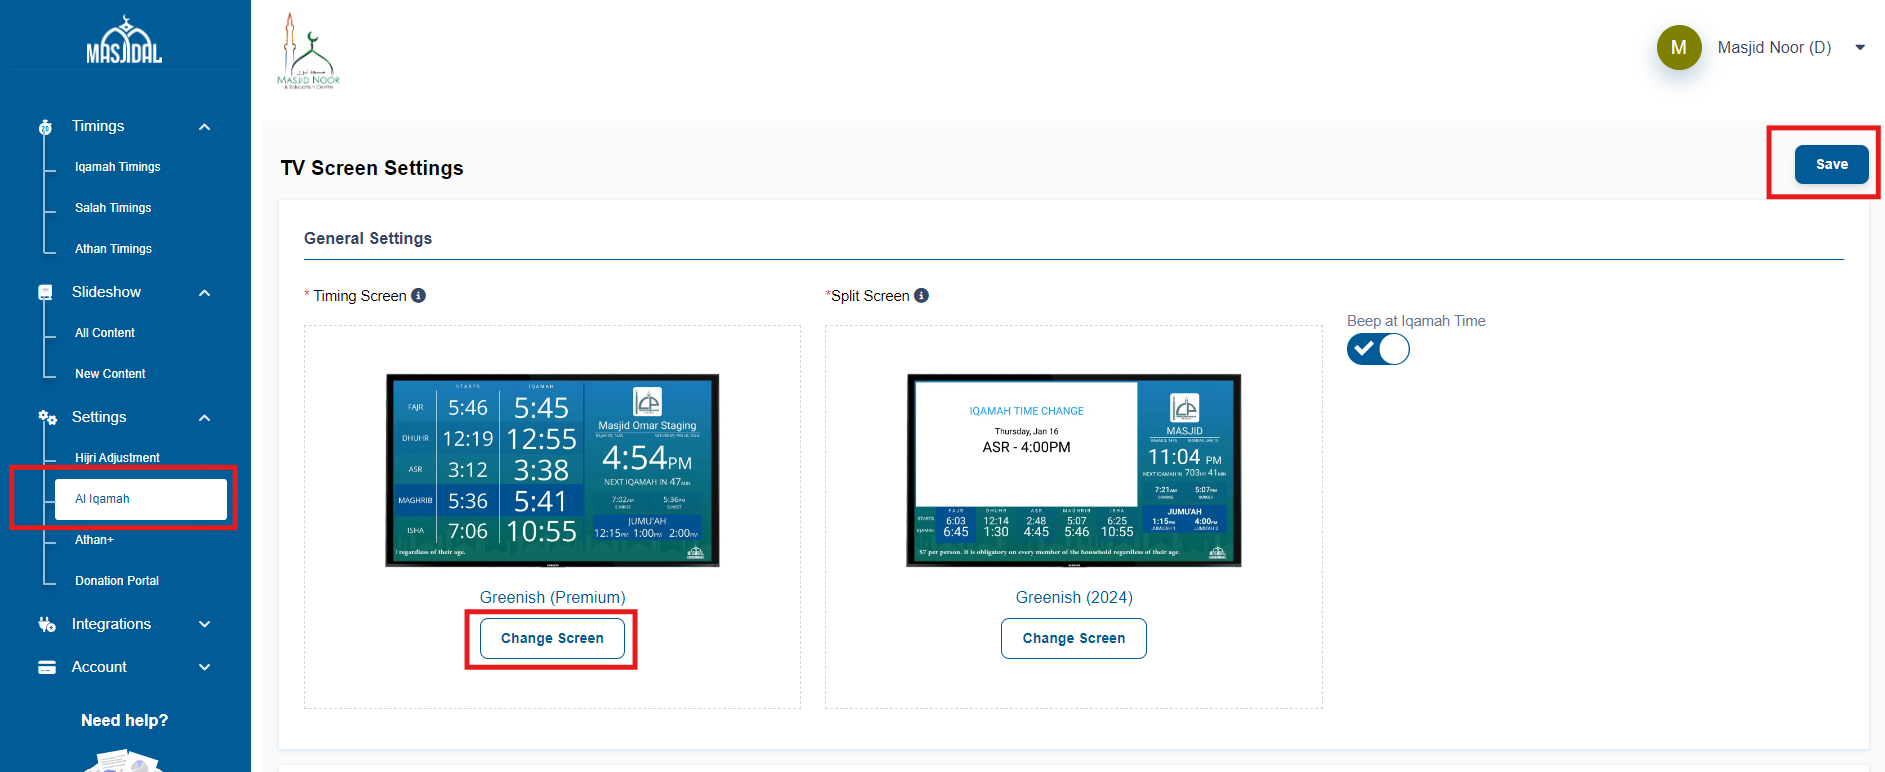Viewport: 1885px width, 772px height.
Task: Disable Beep at Iqamah Time toggle
Action: (x=1378, y=350)
